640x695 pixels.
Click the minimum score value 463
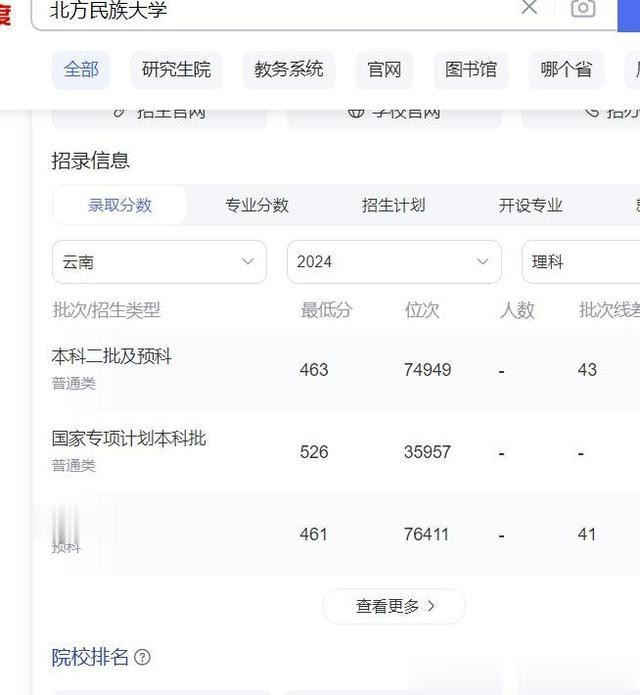pyautogui.click(x=314, y=370)
